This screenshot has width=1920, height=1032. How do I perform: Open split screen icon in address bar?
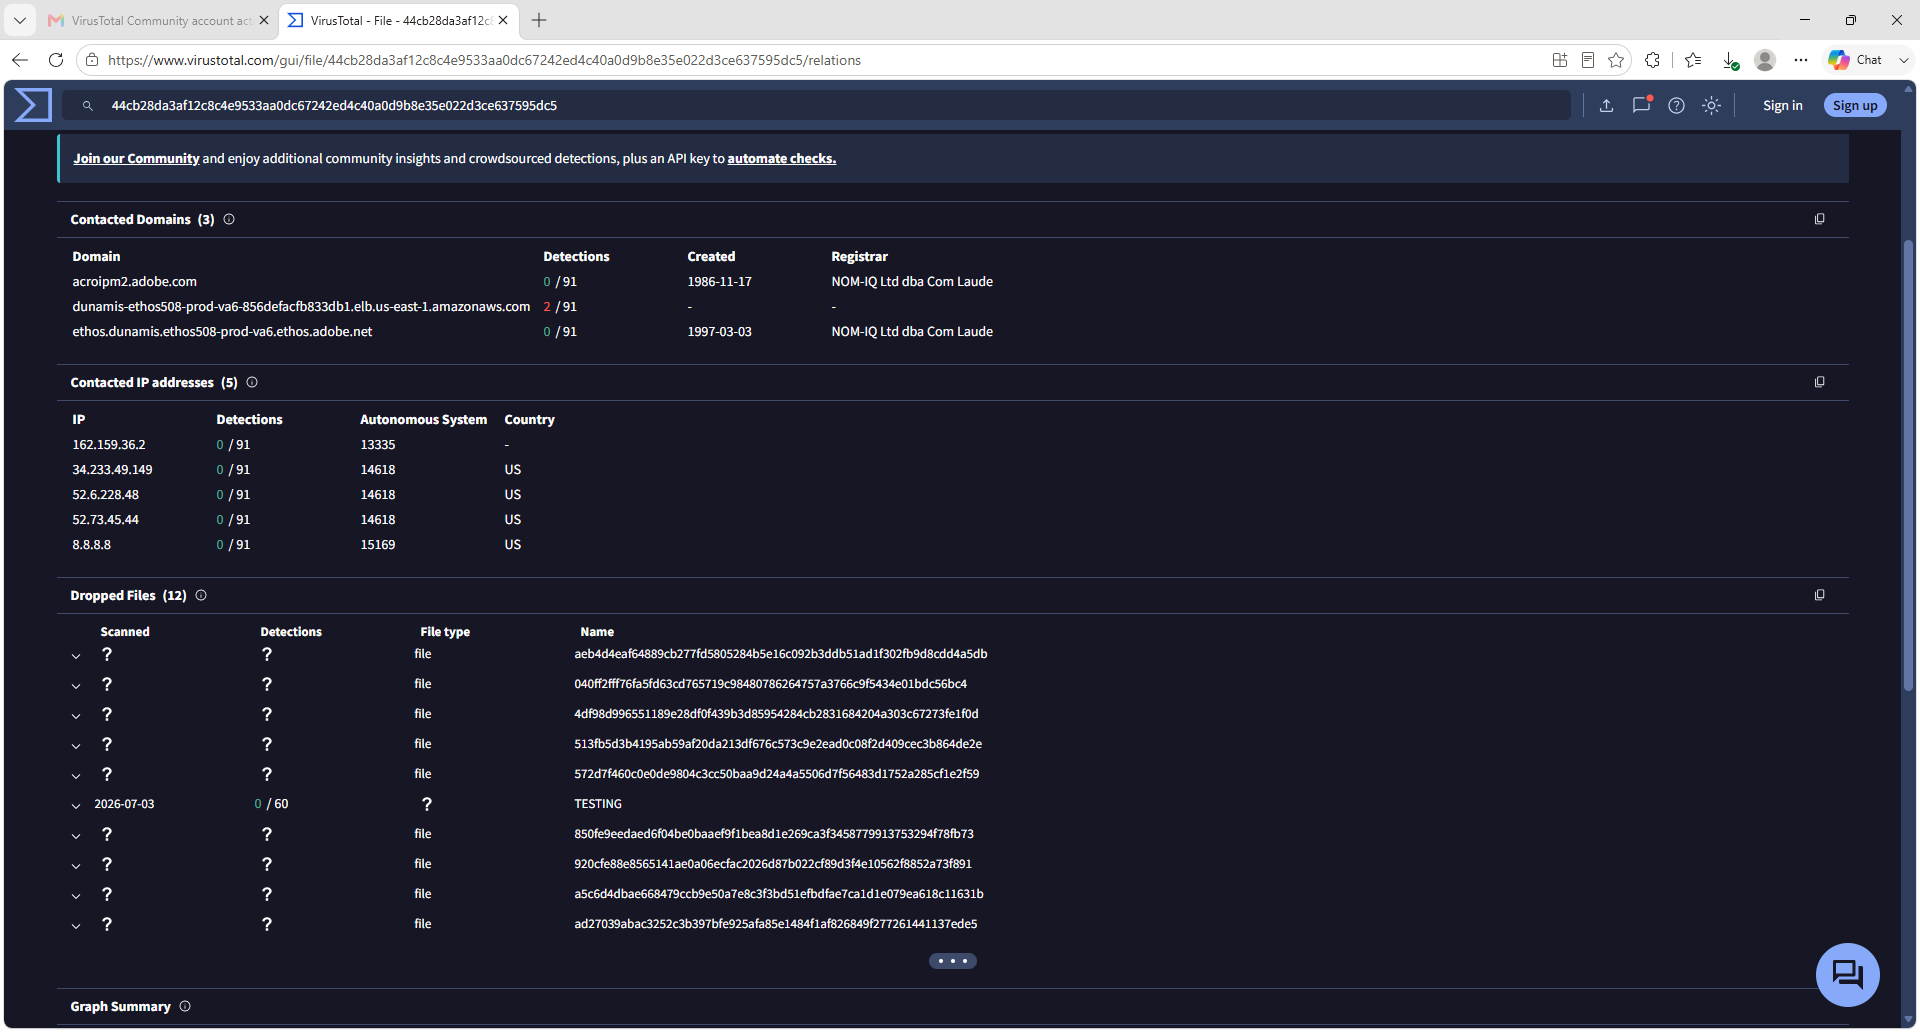pos(1560,60)
